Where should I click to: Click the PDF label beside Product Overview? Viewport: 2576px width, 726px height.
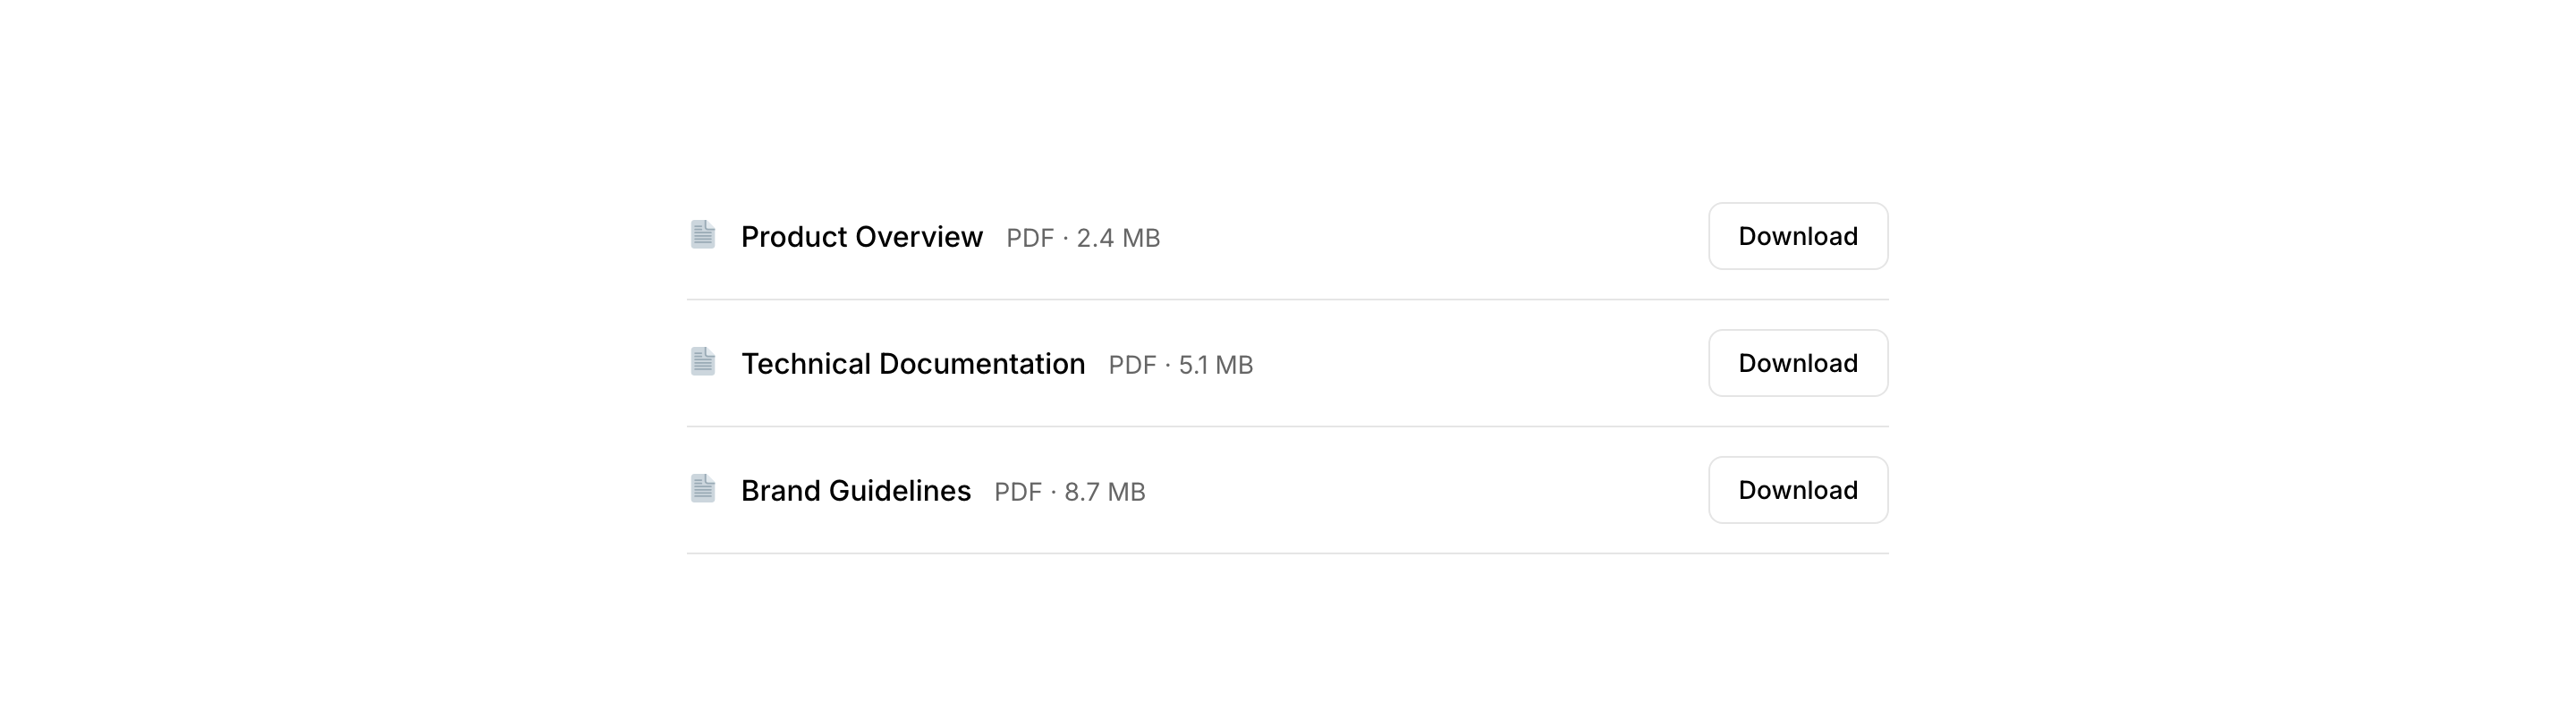[1029, 239]
